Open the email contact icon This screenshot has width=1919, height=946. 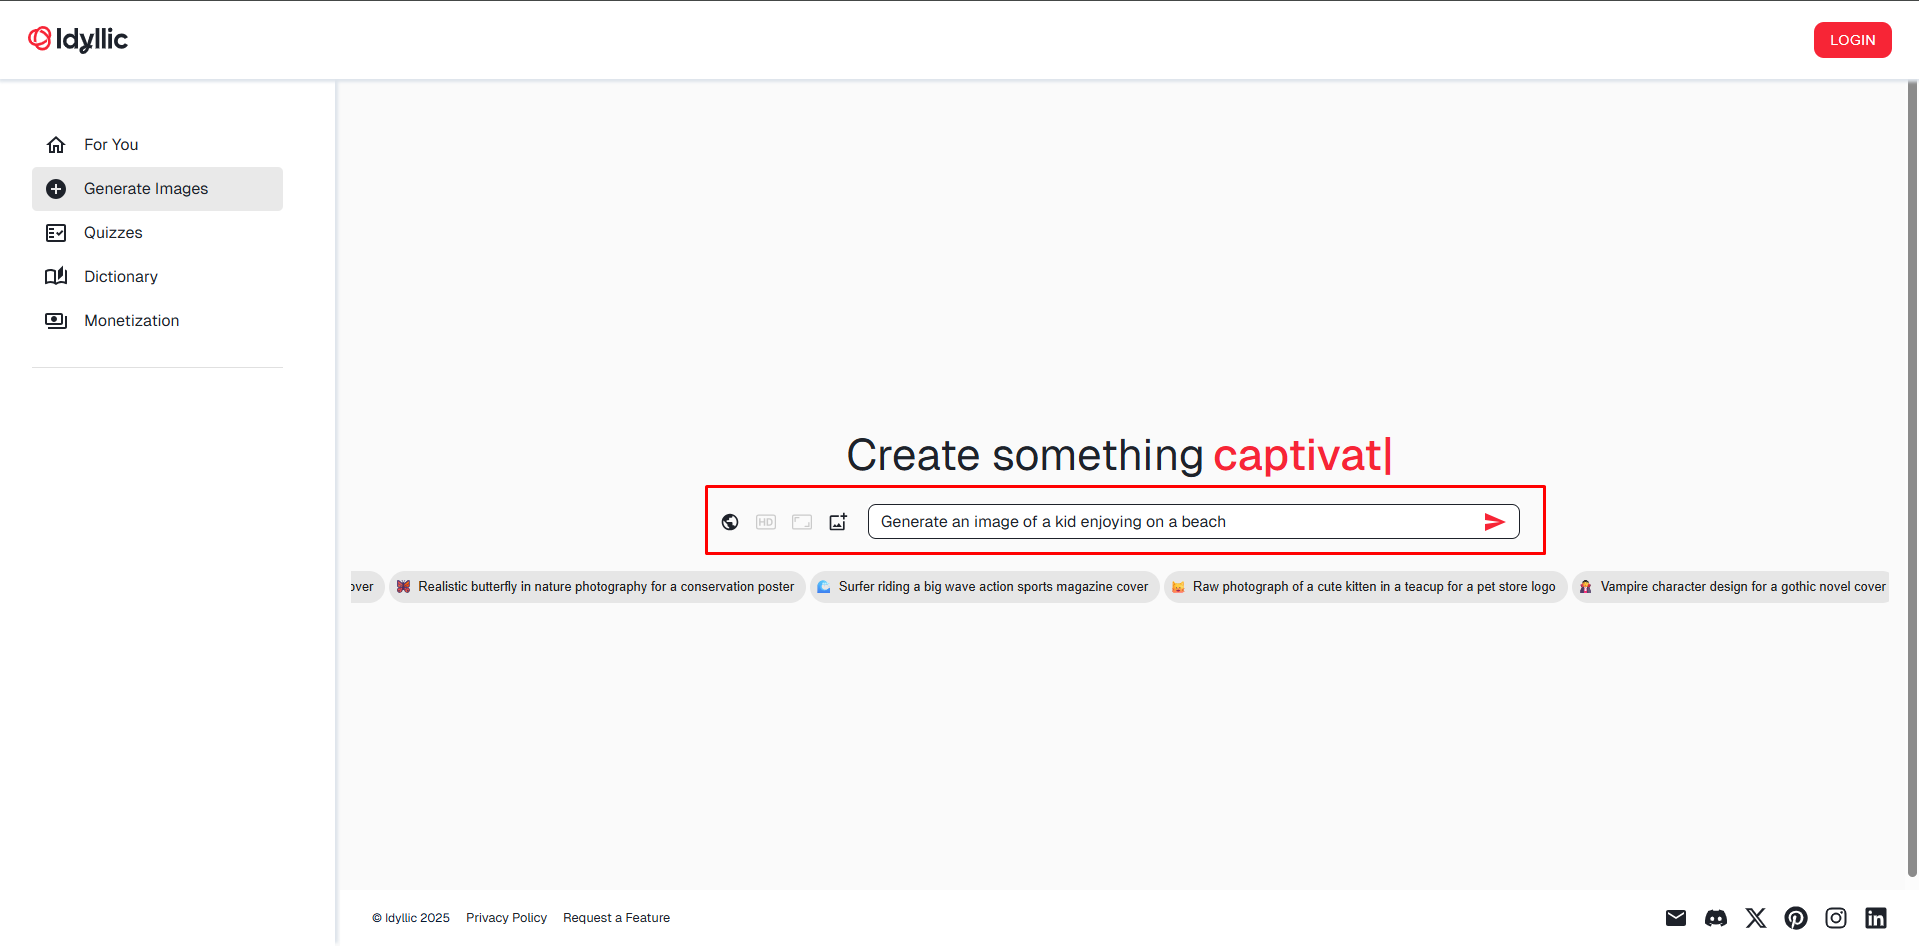pyautogui.click(x=1676, y=918)
